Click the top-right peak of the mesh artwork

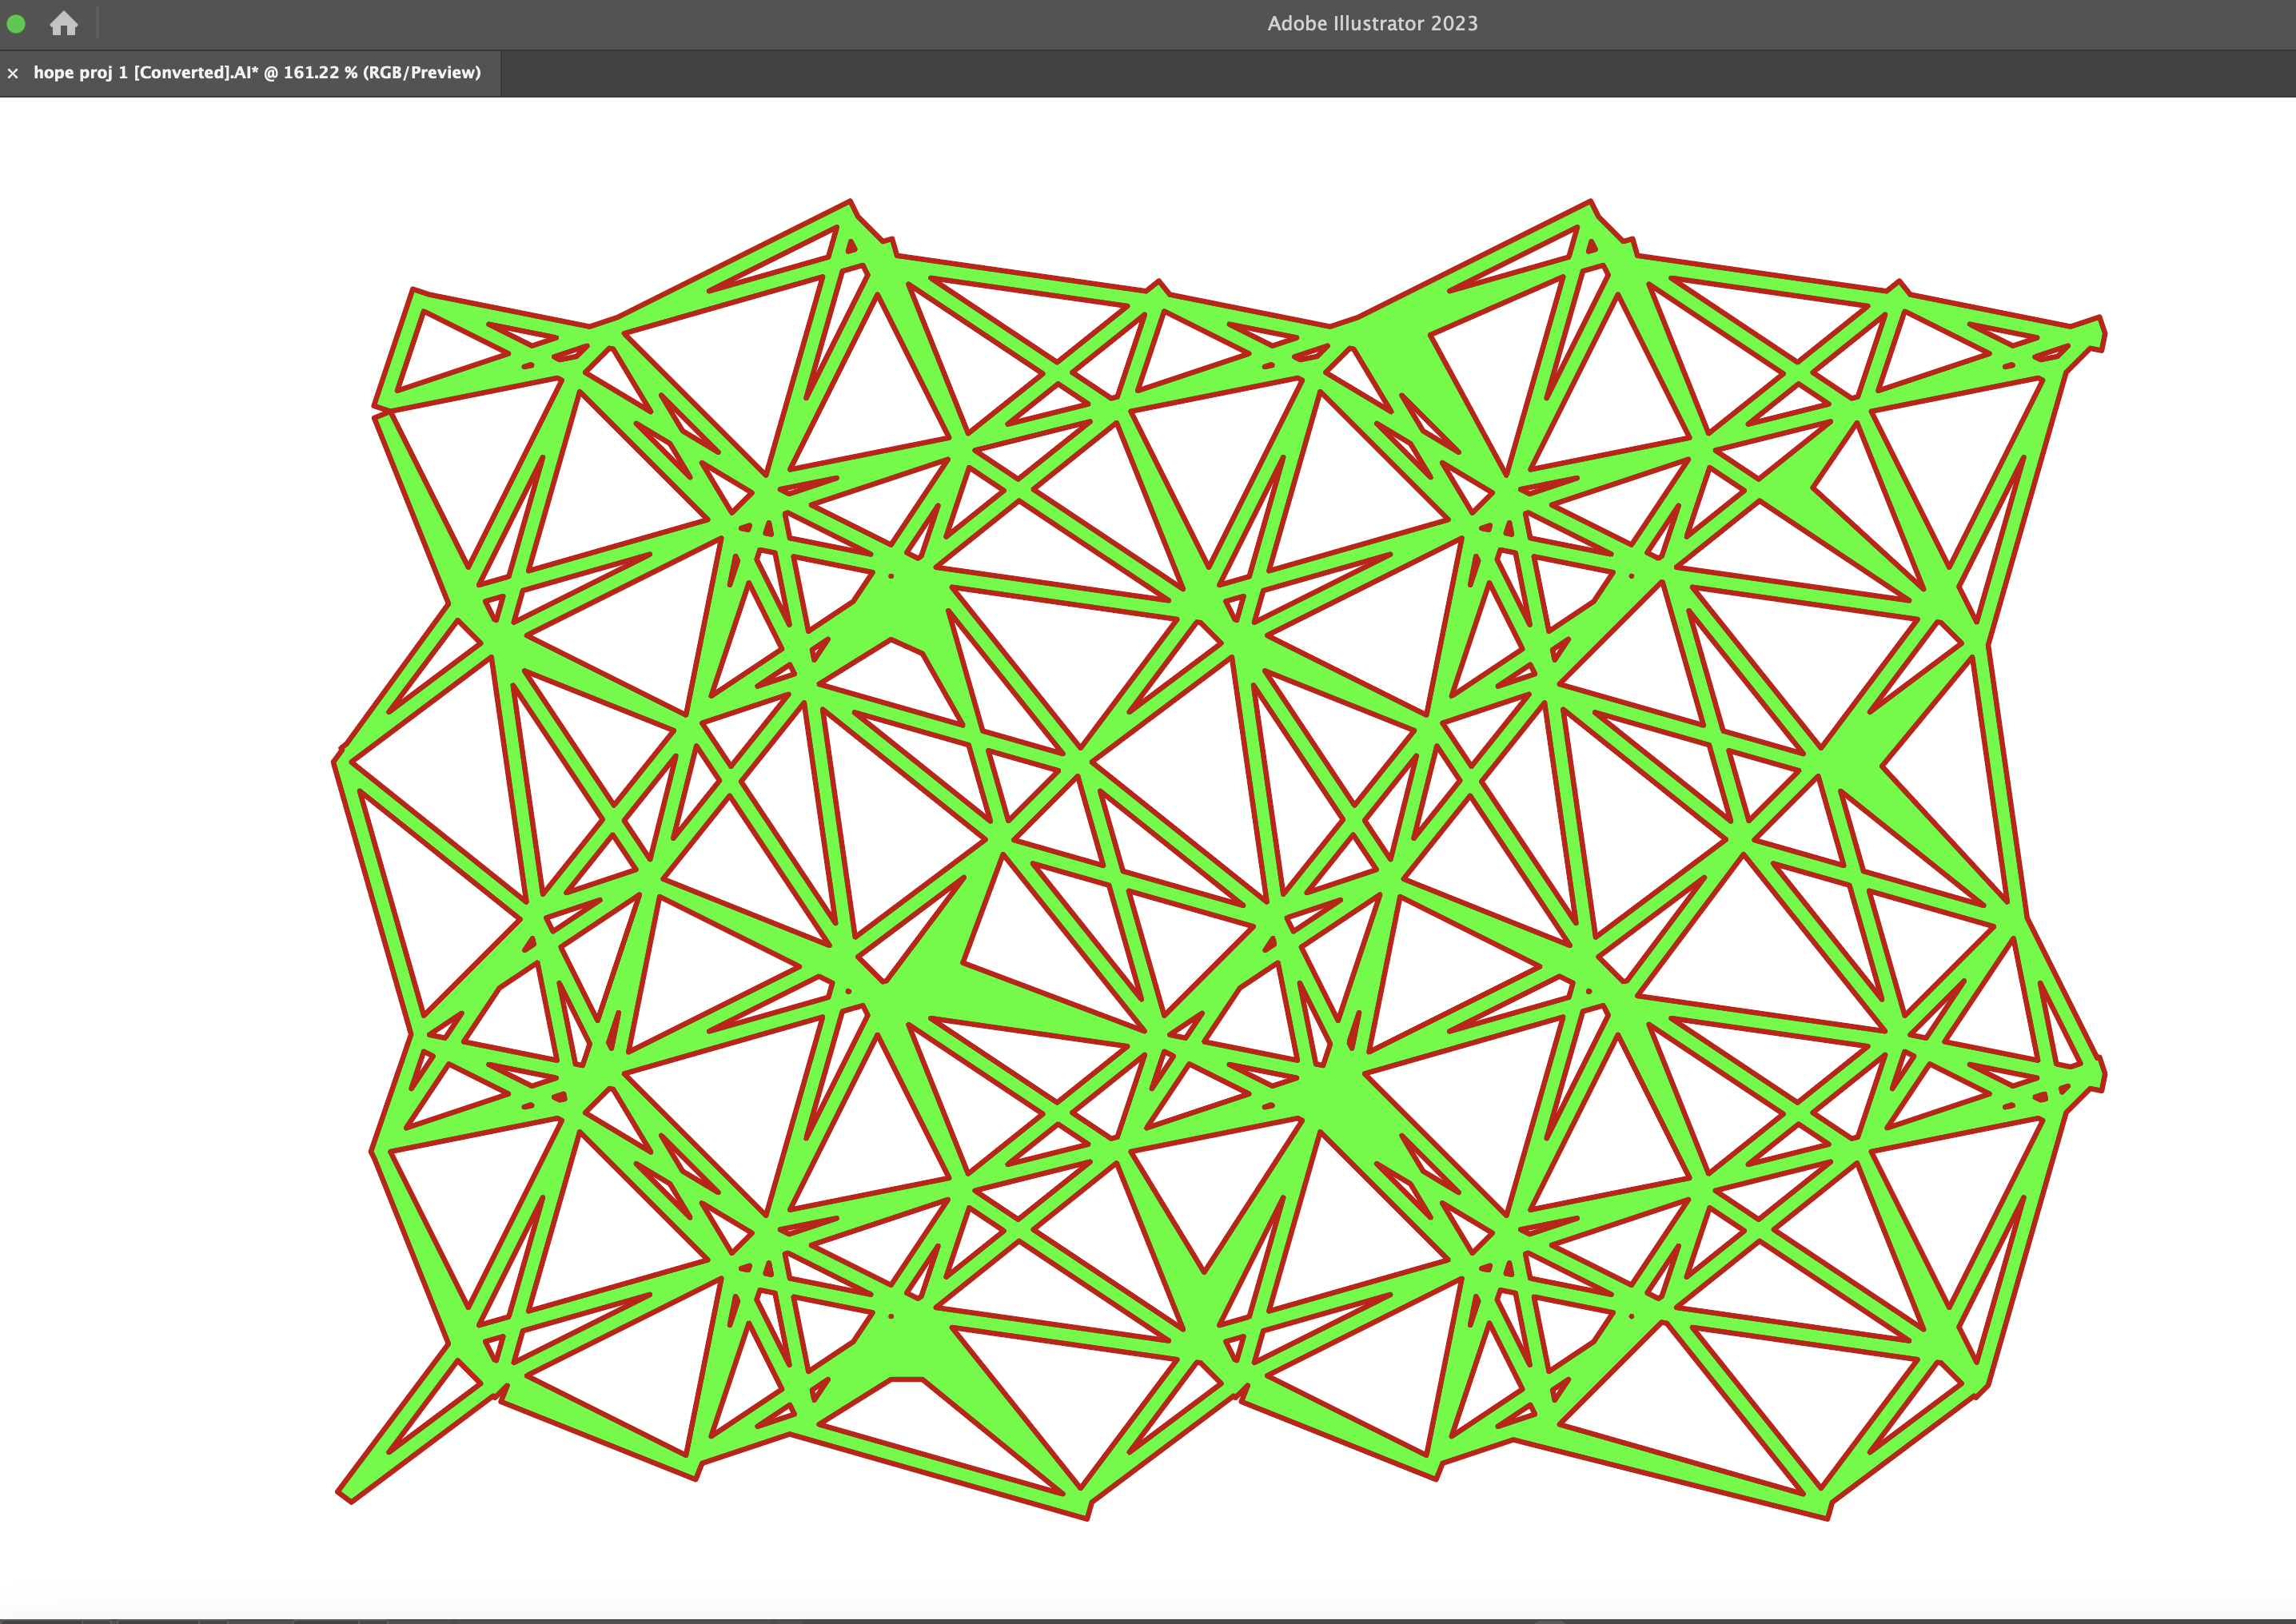[1589, 206]
